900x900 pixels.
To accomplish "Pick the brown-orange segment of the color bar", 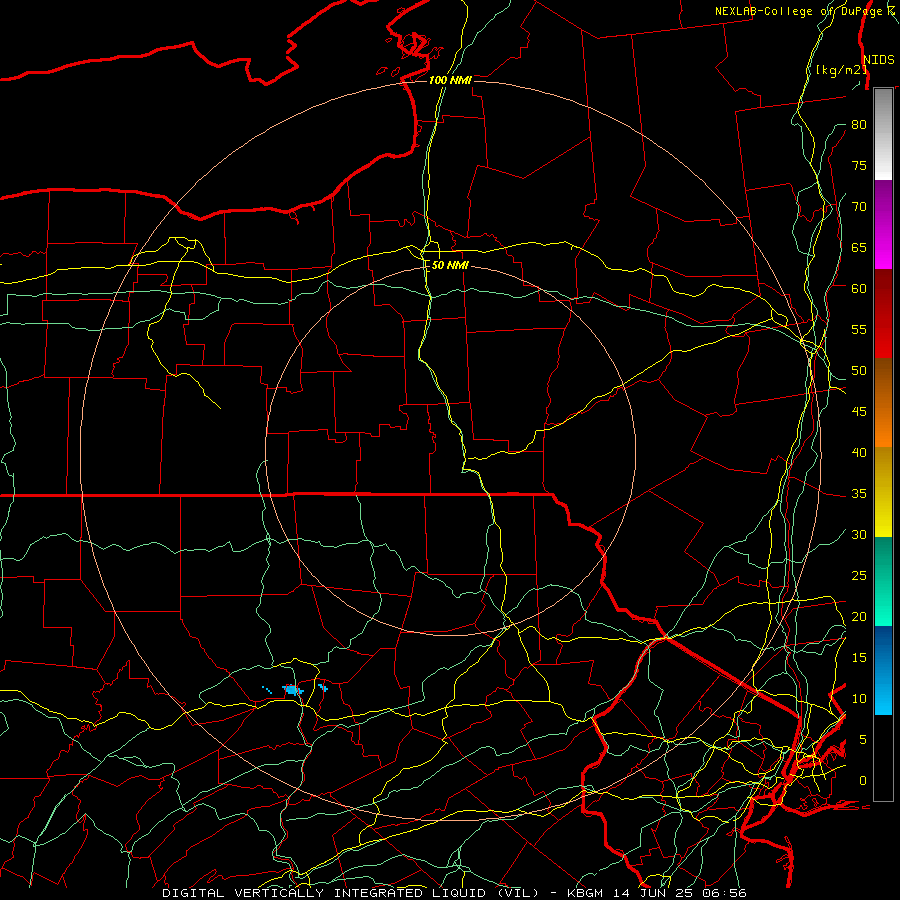I will point(883,403).
